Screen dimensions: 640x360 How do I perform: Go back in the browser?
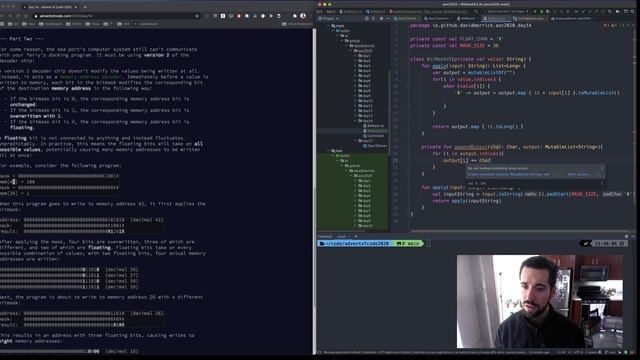[2, 16]
